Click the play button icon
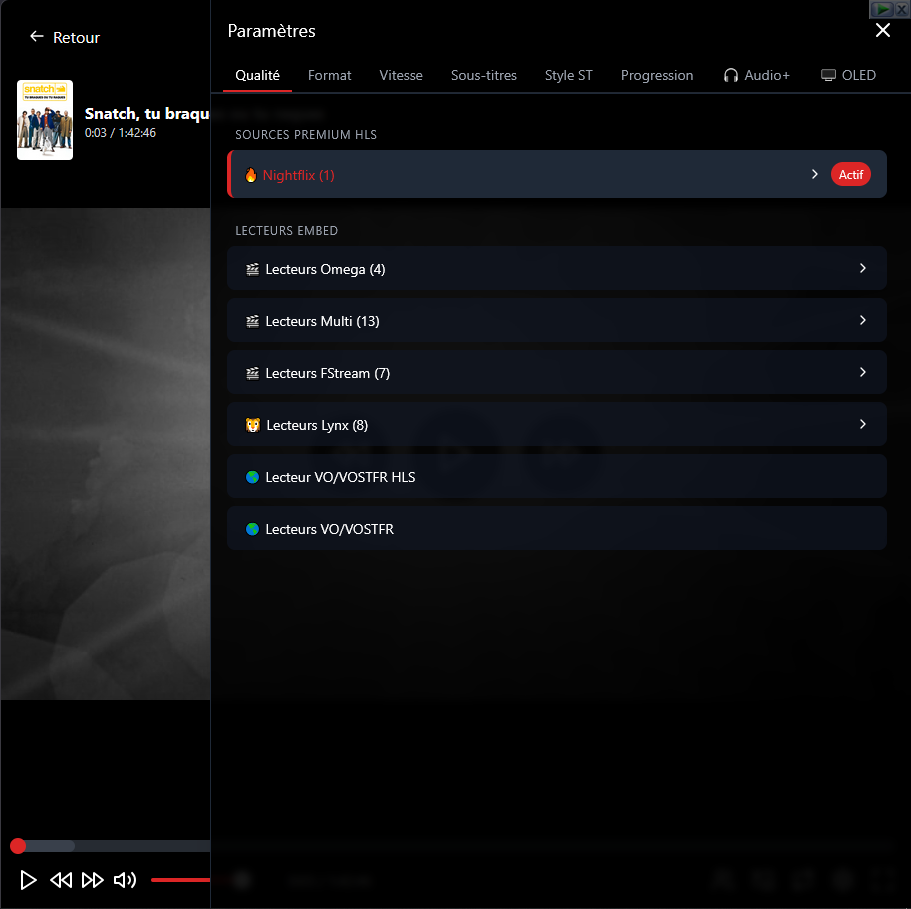The height and width of the screenshot is (909, 911). tap(28, 879)
